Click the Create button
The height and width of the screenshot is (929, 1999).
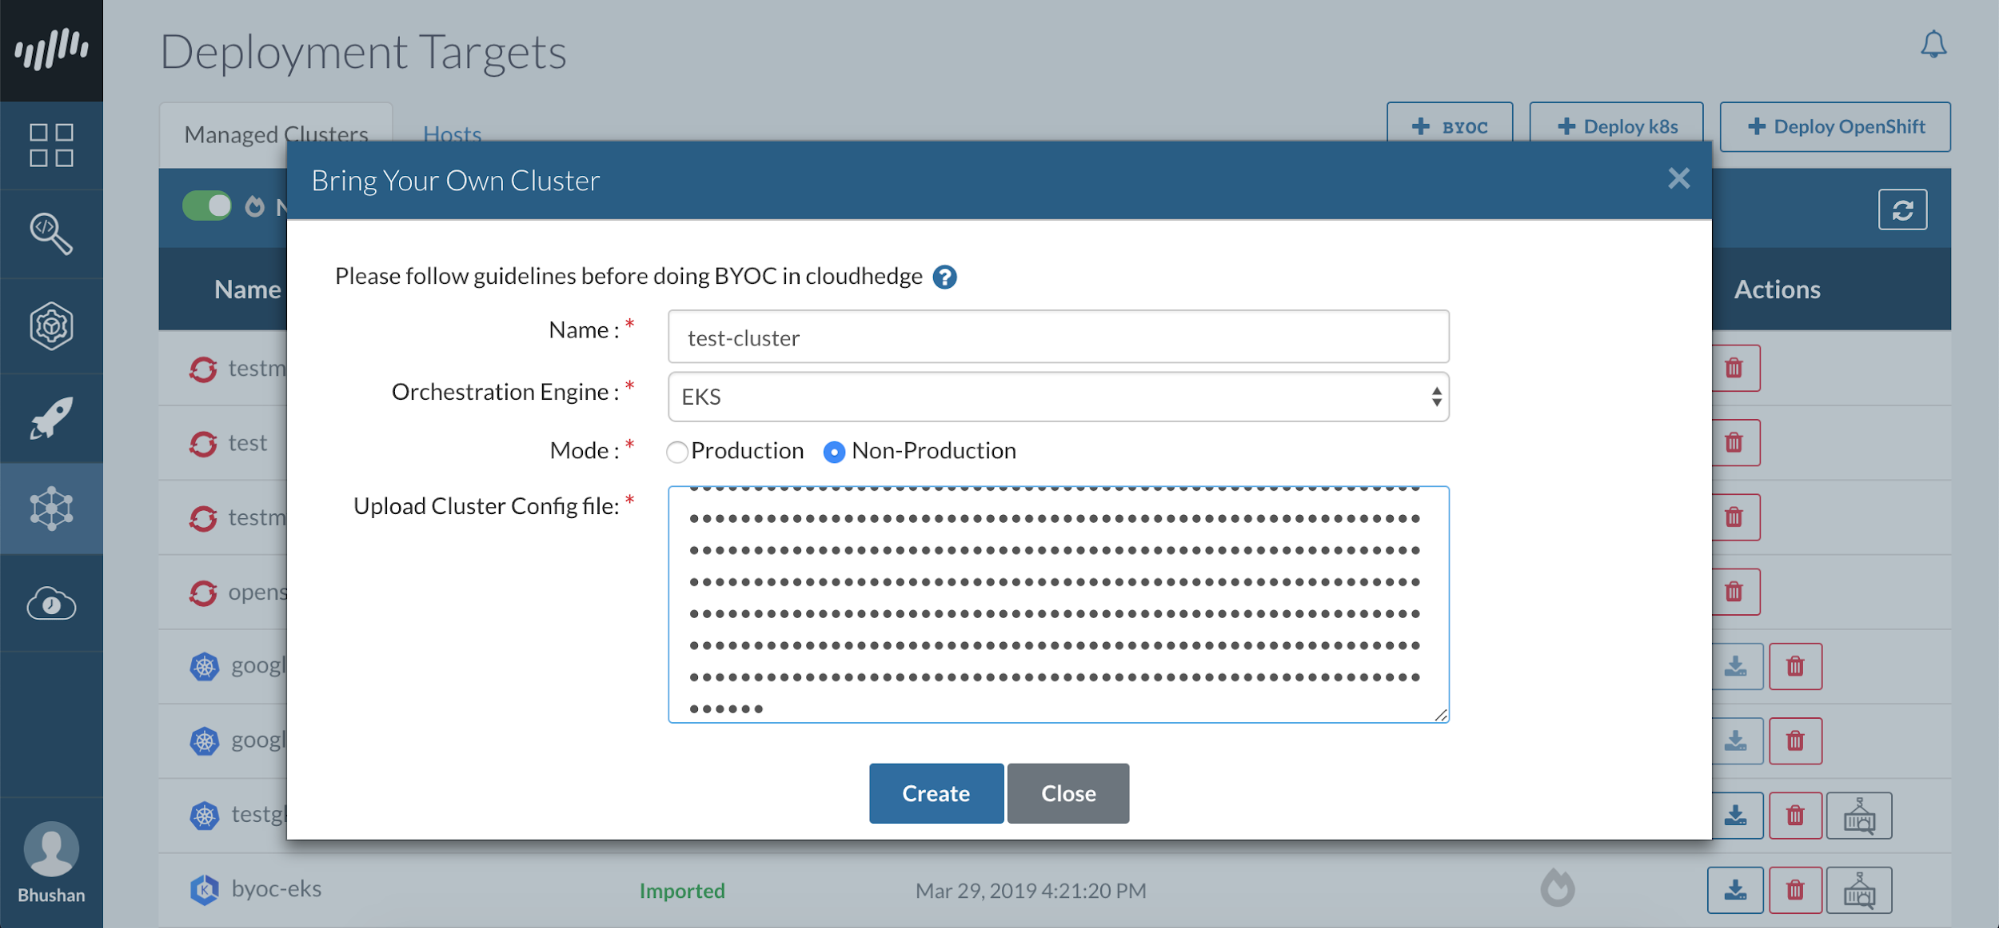click(935, 794)
